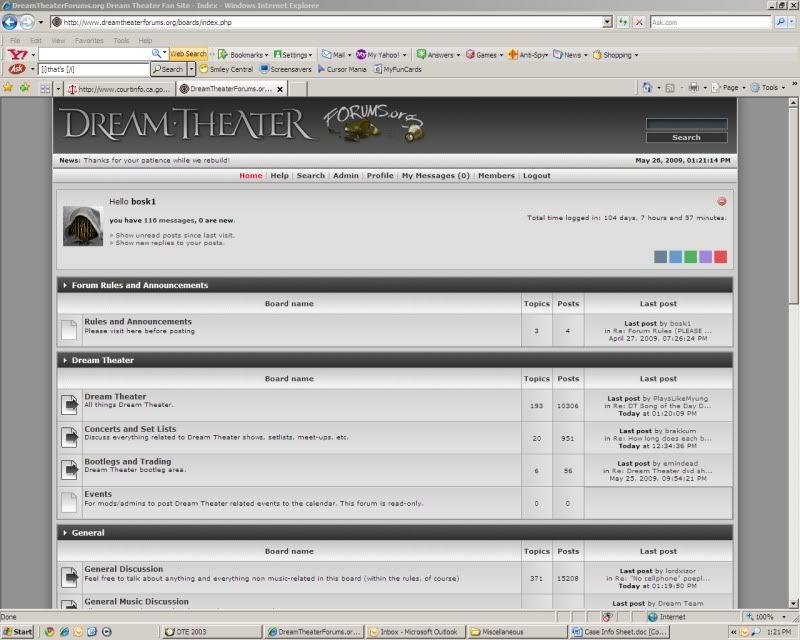Open Cursor Mania from the Ask toolbar

[342, 69]
